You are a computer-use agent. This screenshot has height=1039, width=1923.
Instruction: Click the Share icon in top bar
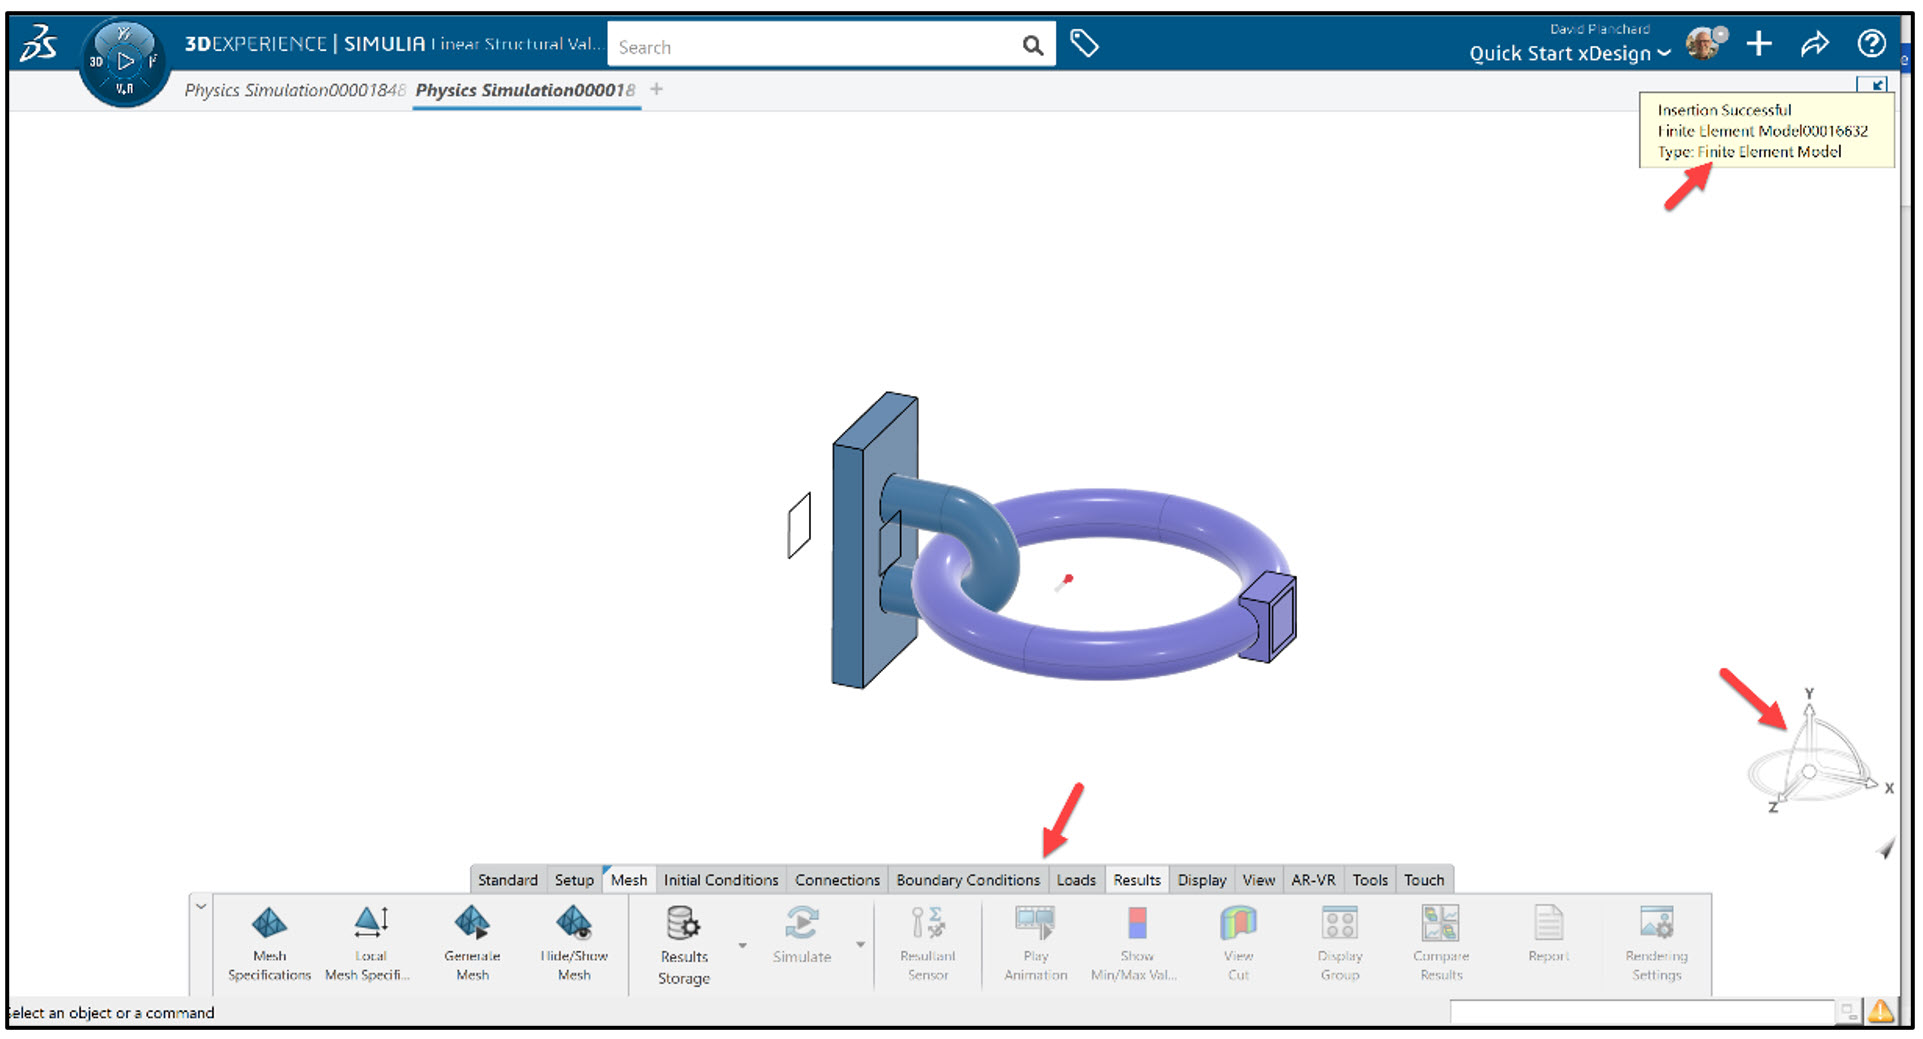pos(1814,43)
